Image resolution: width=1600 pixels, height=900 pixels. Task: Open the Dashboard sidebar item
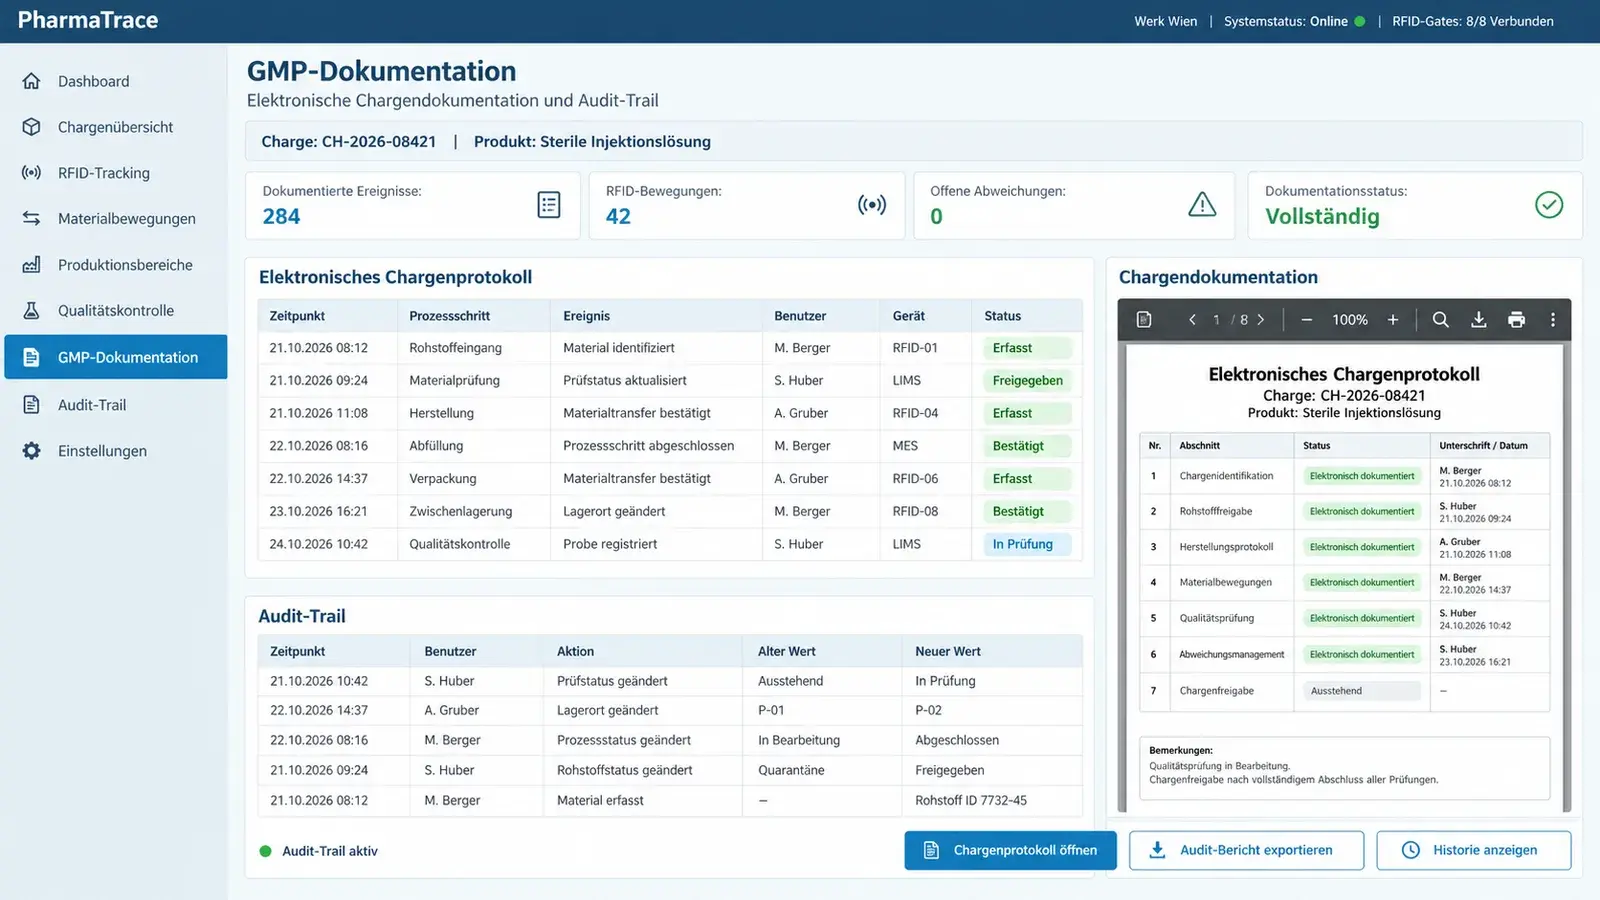[114, 81]
